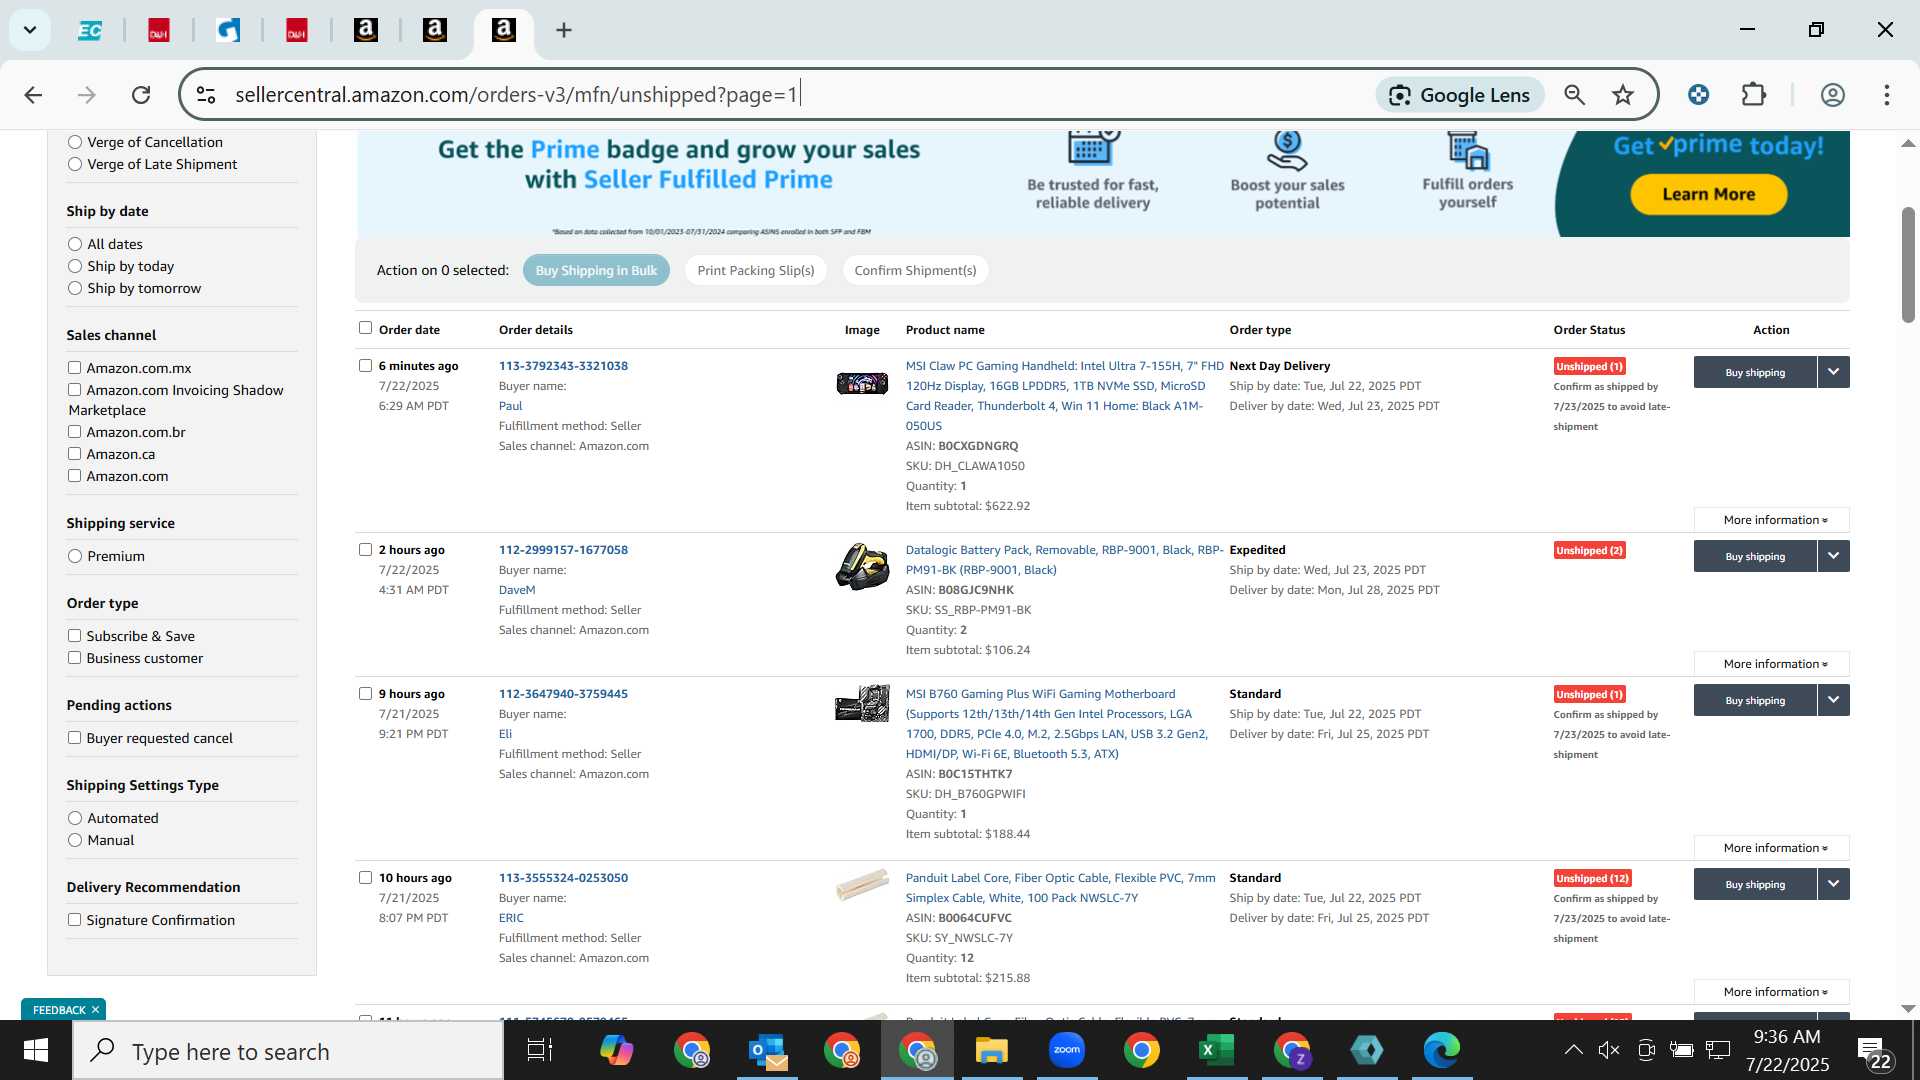This screenshot has width=1920, height=1080.
Task: Open a new browser tab
Action: (x=564, y=30)
